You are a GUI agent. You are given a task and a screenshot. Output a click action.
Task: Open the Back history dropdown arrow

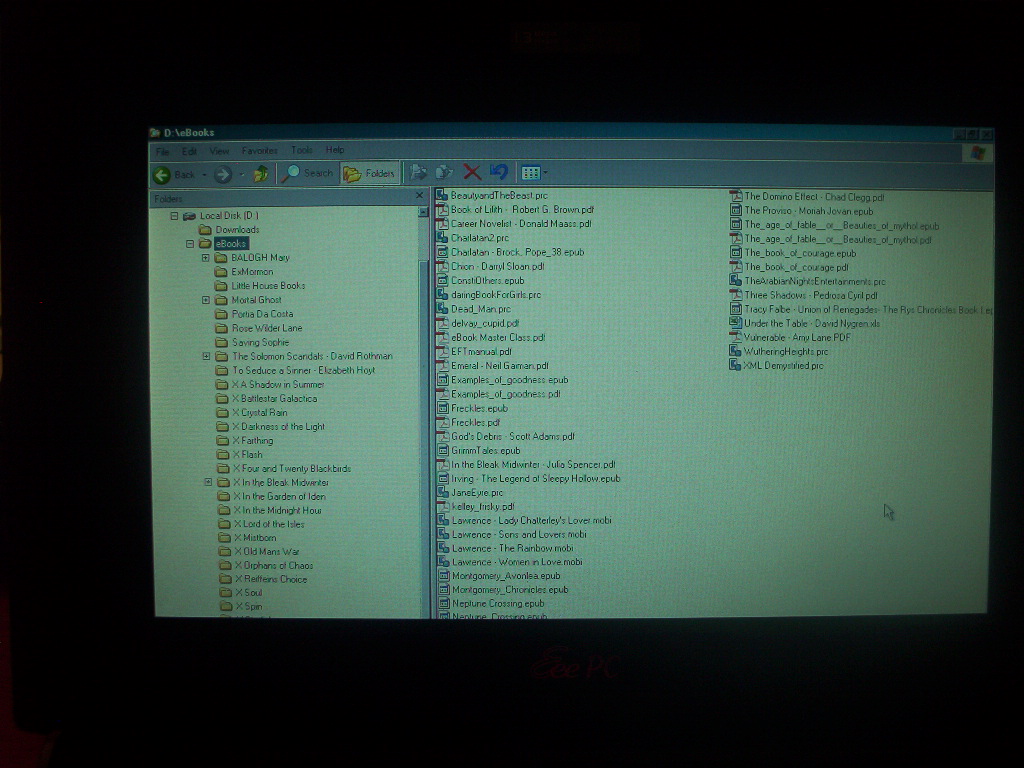click(204, 175)
